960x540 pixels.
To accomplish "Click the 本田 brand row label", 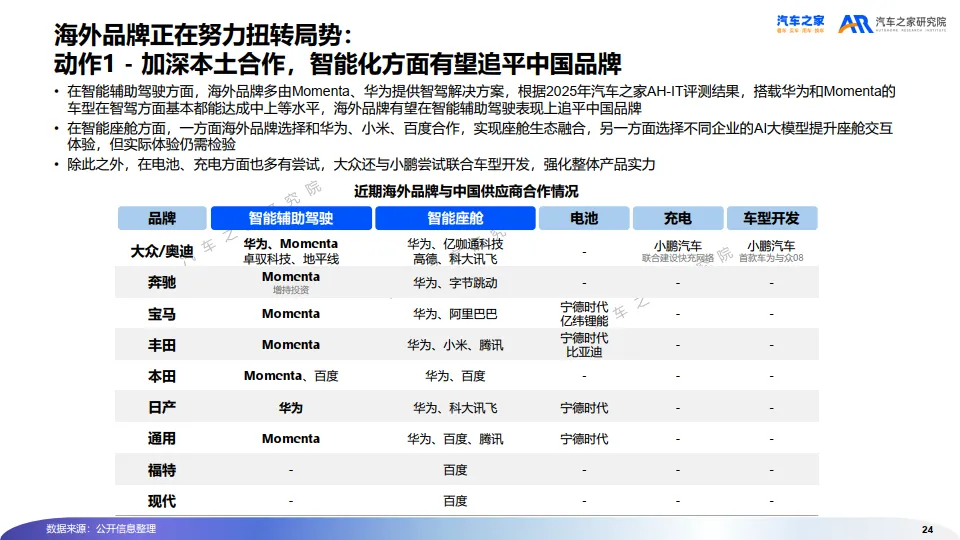I will click(x=162, y=376).
